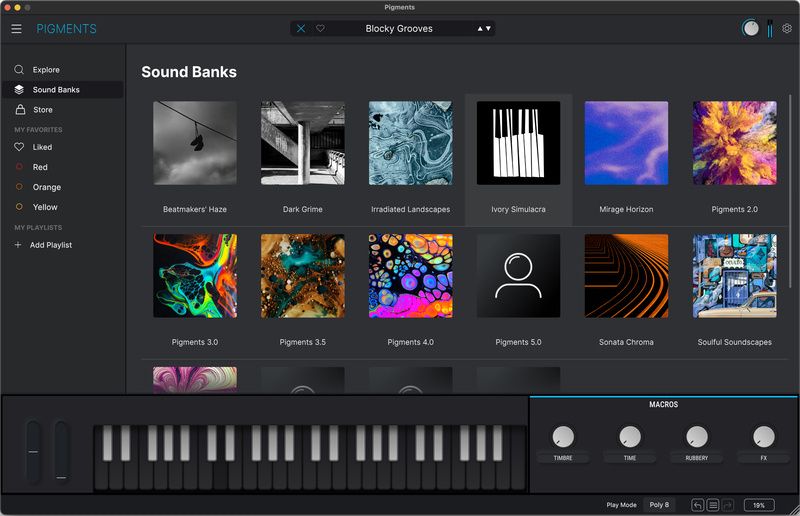Click the output level meter
The image size is (800, 516).
[x=770, y=29]
